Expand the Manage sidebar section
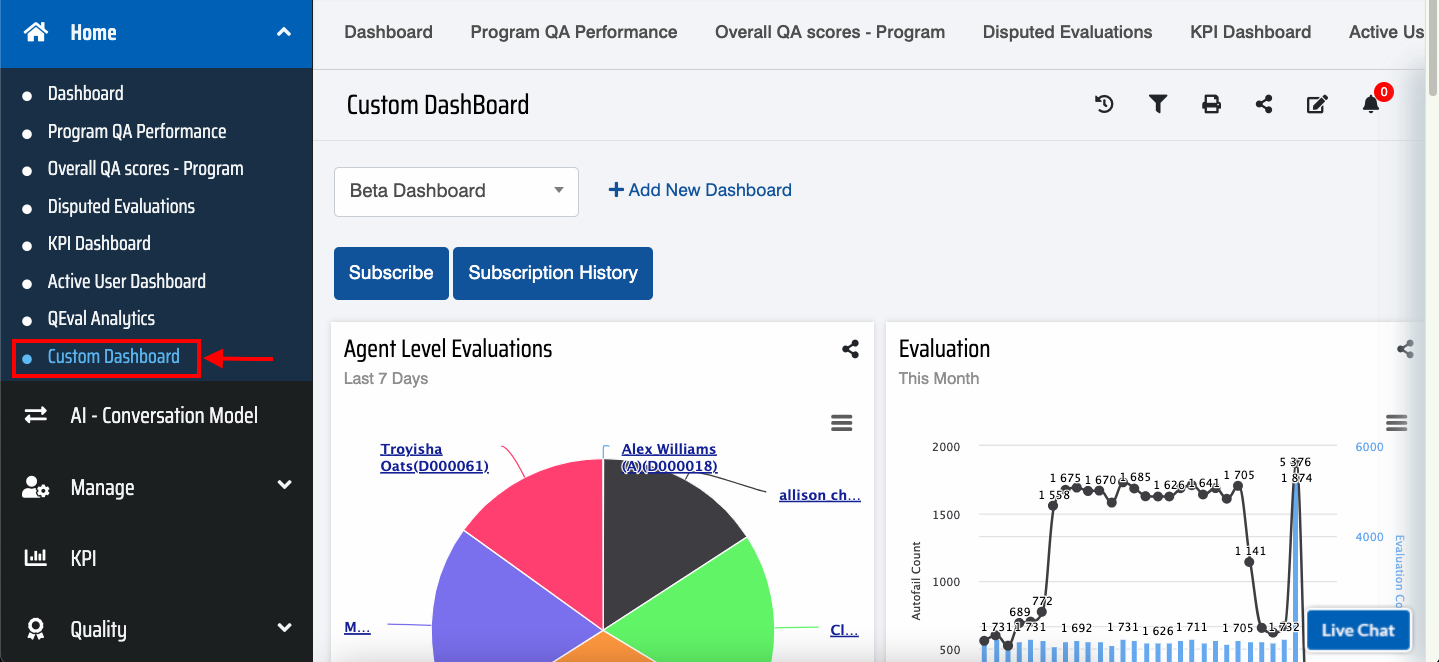 point(284,486)
